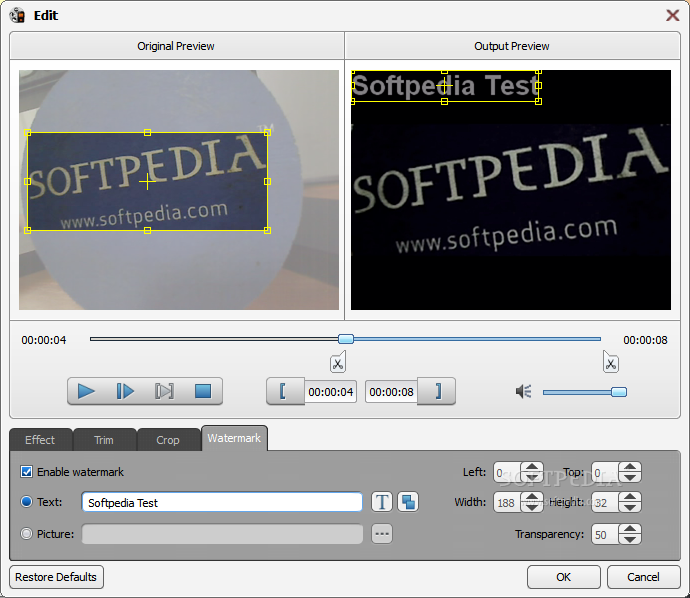Click the Width value field
690x598 pixels.
coord(507,502)
